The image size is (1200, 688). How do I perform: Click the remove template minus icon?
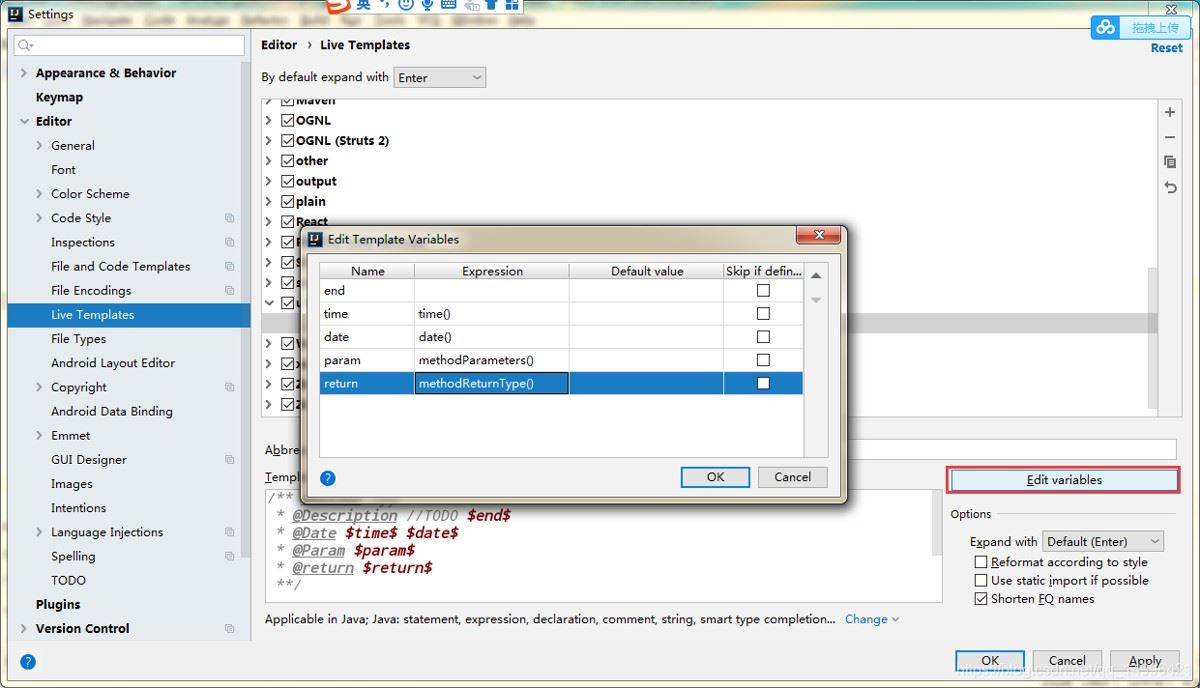click(x=1170, y=138)
